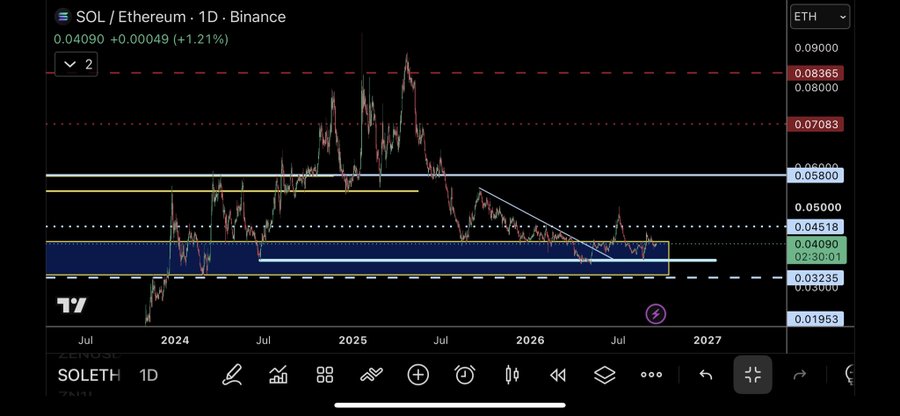Image resolution: width=900 pixels, height=416 pixels.
Task: Select the yellow horizontal line drawing
Action: pyautogui.click(x=232, y=191)
